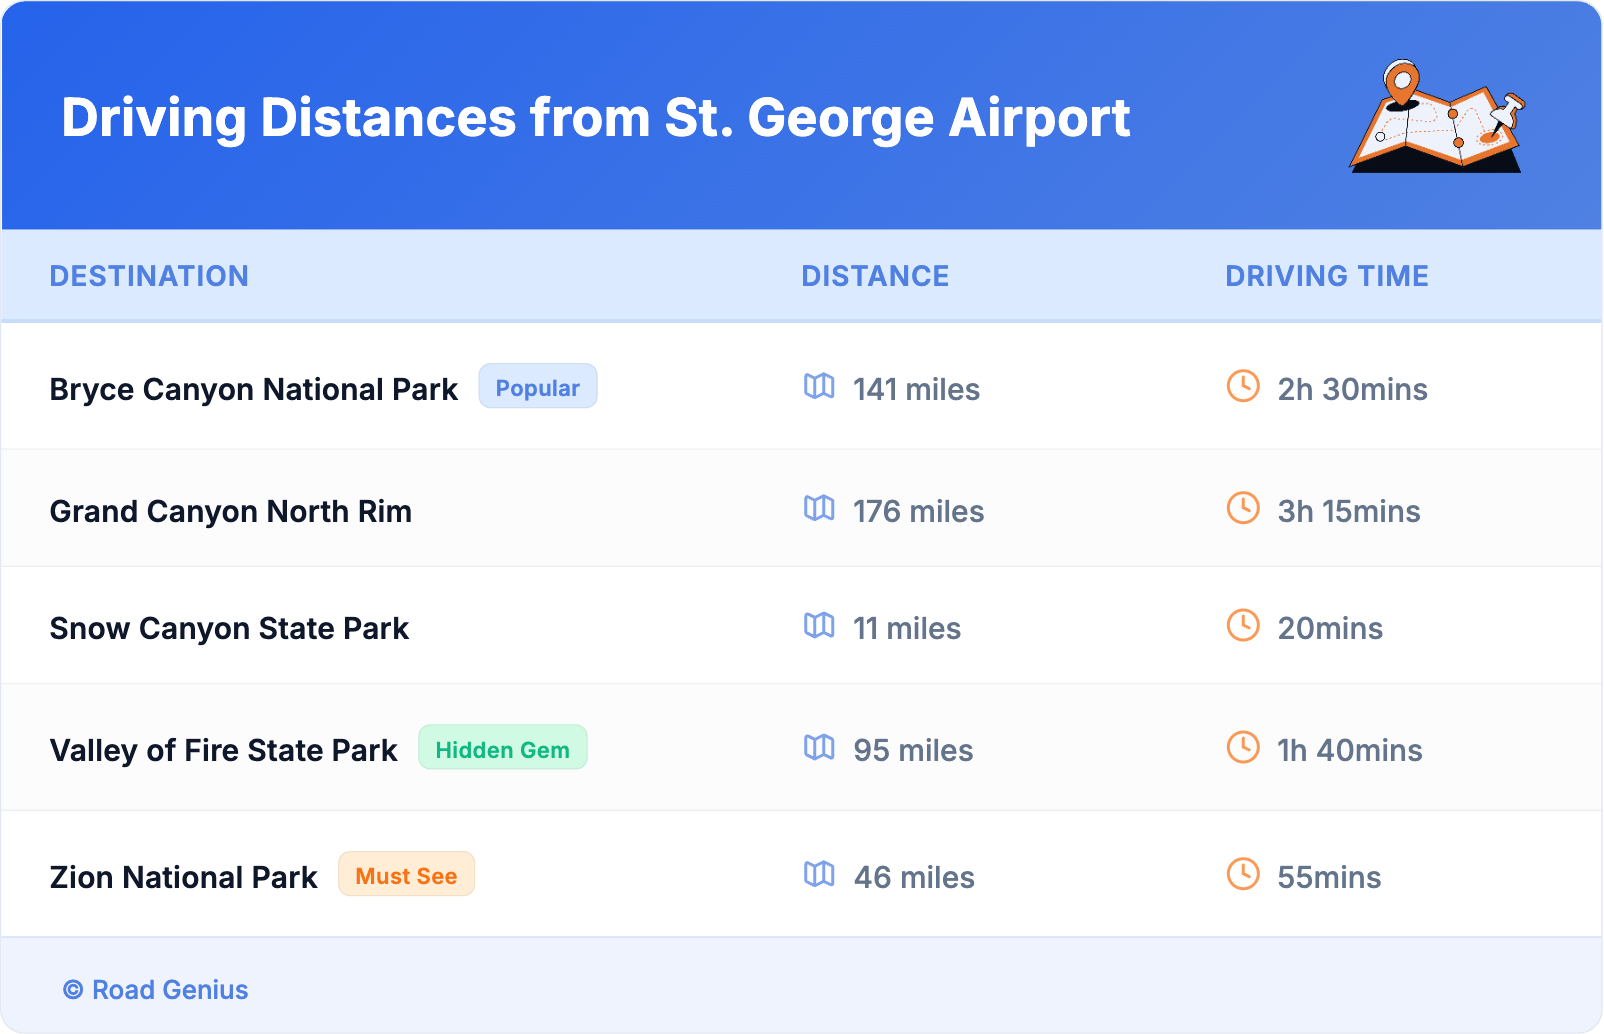Click clock icon beside 20mins
Image resolution: width=1604 pixels, height=1034 pixels.
1243,625
